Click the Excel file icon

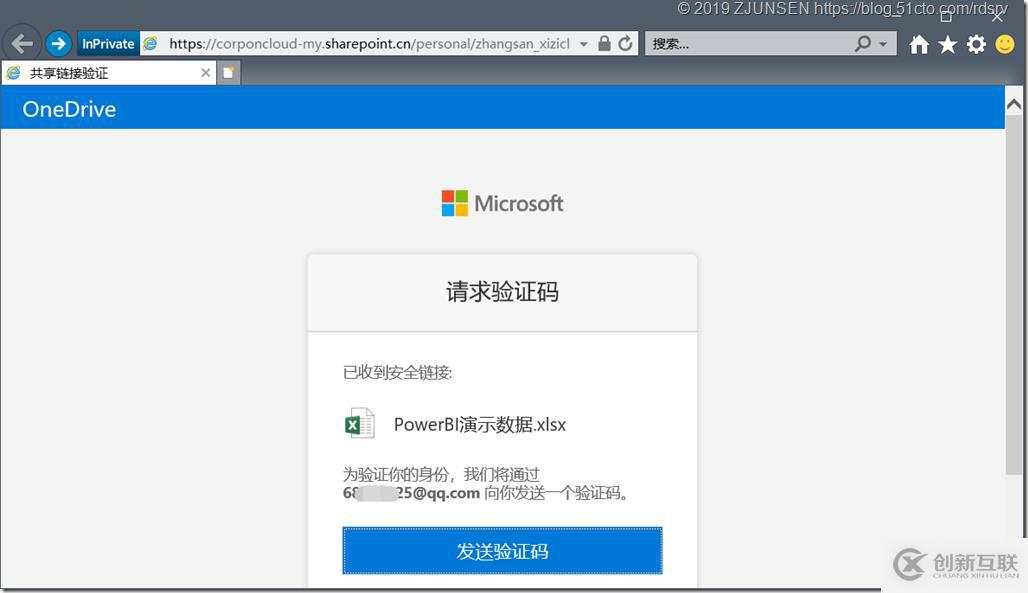pos(359,424)
